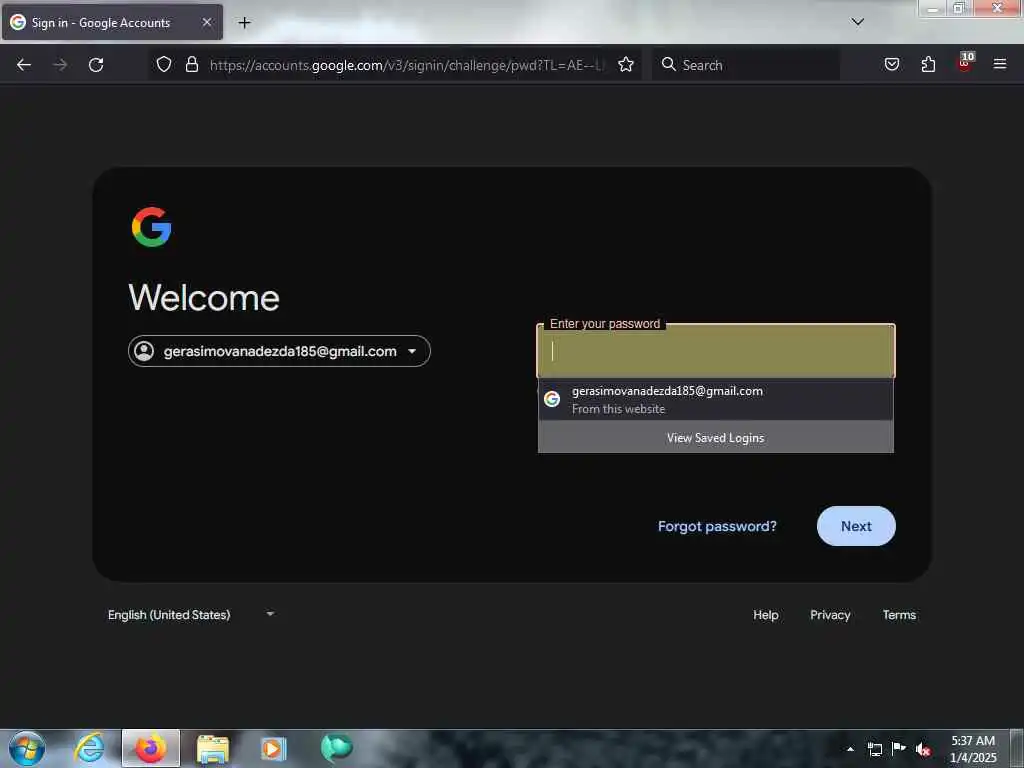
Task: Open the tracking protection shield icon
Action: point(164,64)
